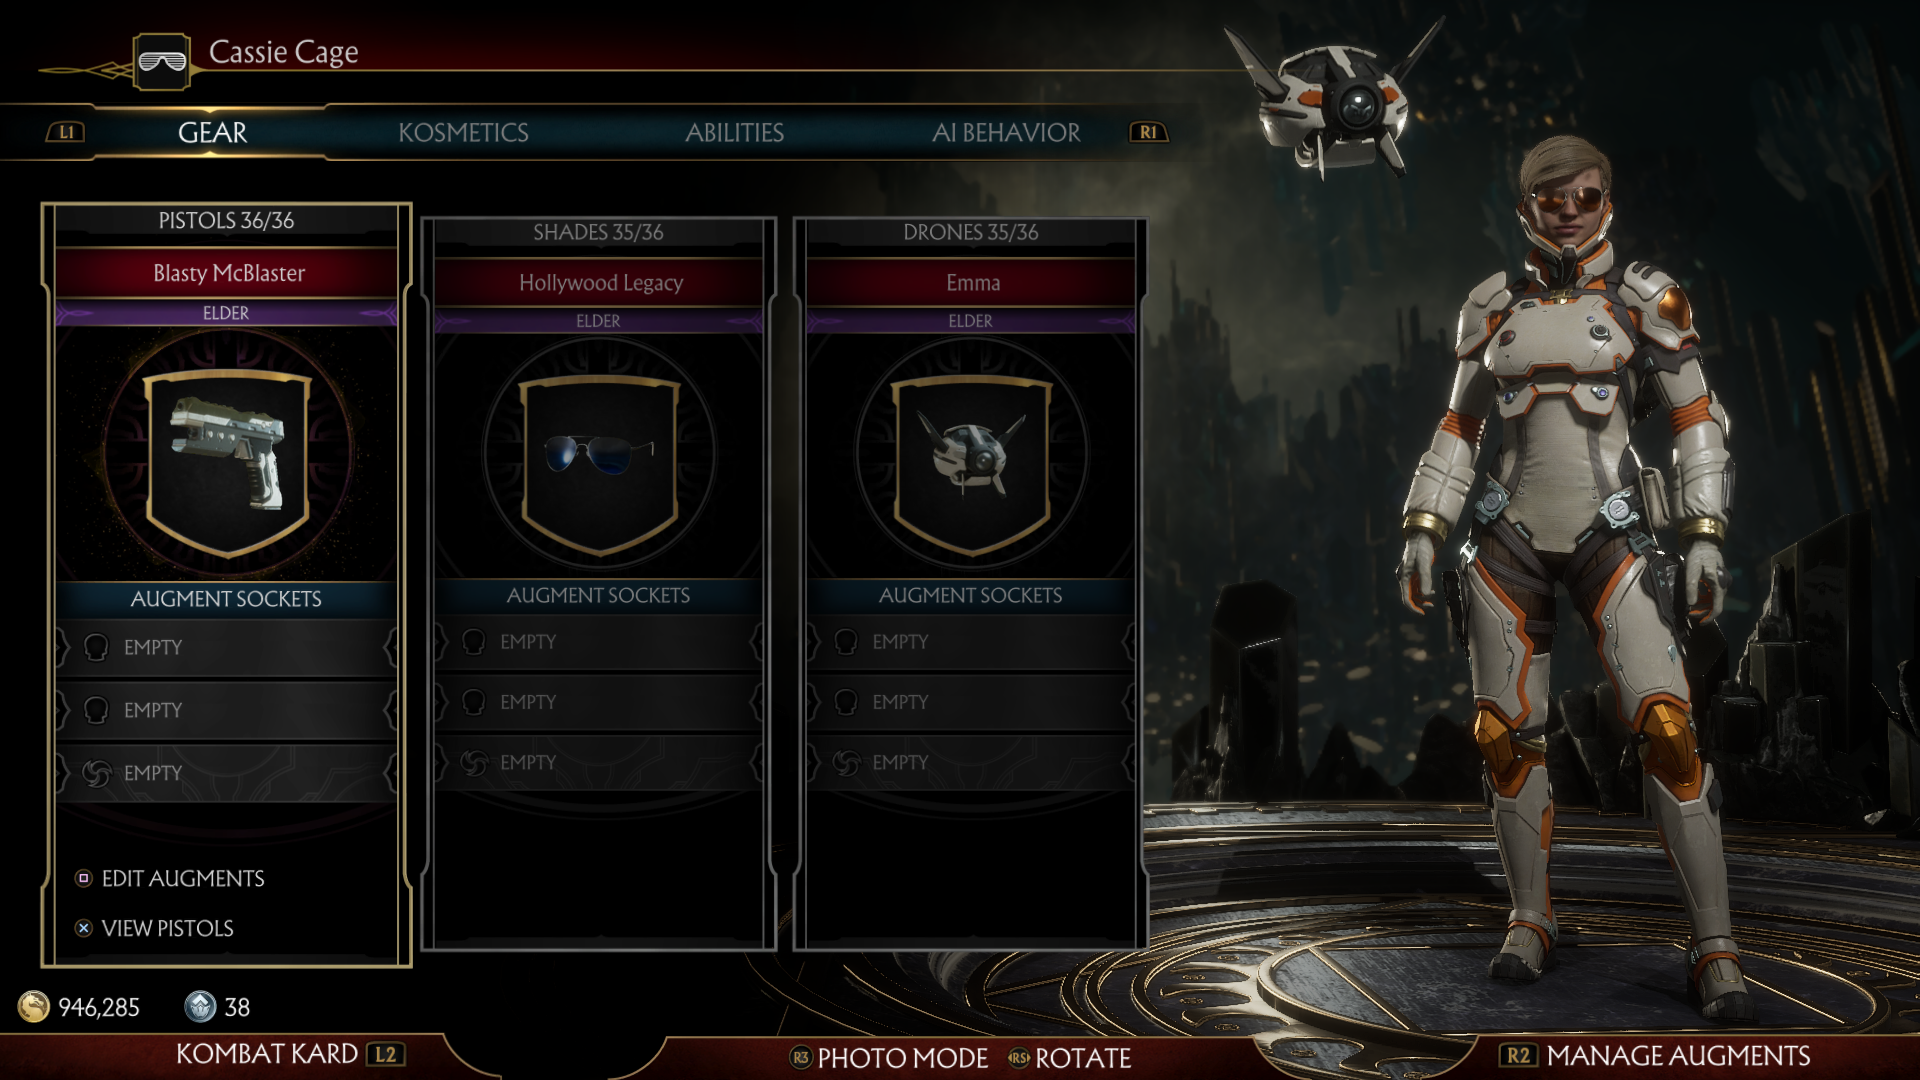Click the R1 shoulder button icon
1920x1080 pixels.
coord(1148,132)
